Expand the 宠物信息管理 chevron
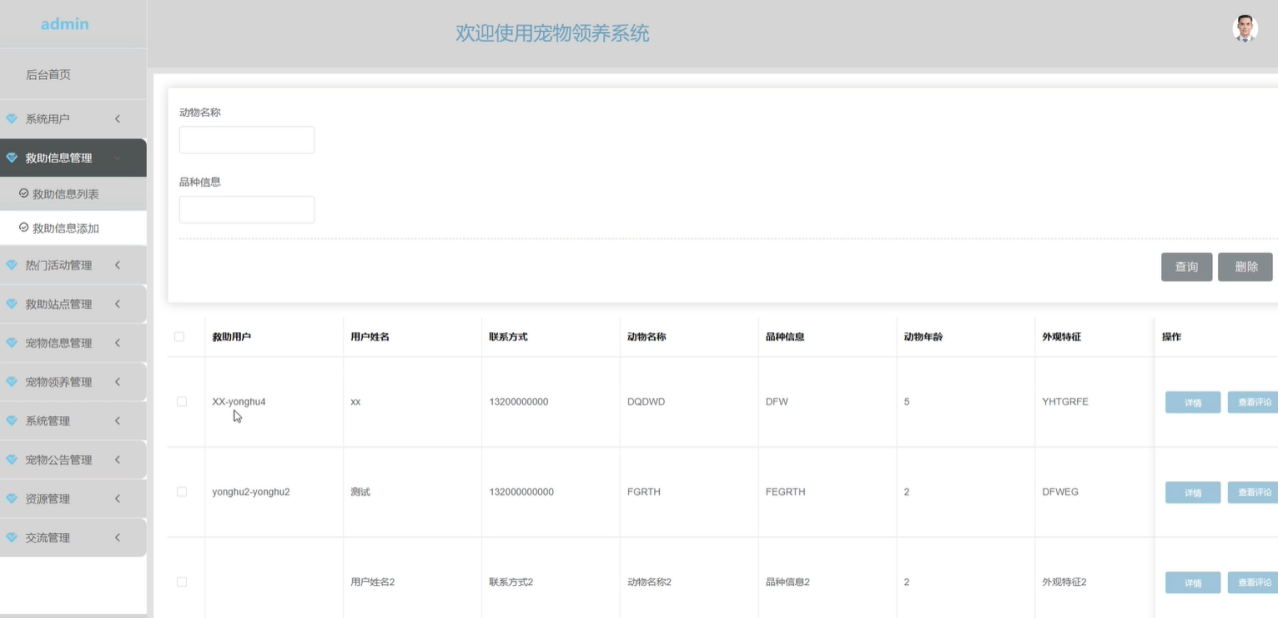Image resolution: width=1278 pixels, height=618 pixels. click(117, 343)
